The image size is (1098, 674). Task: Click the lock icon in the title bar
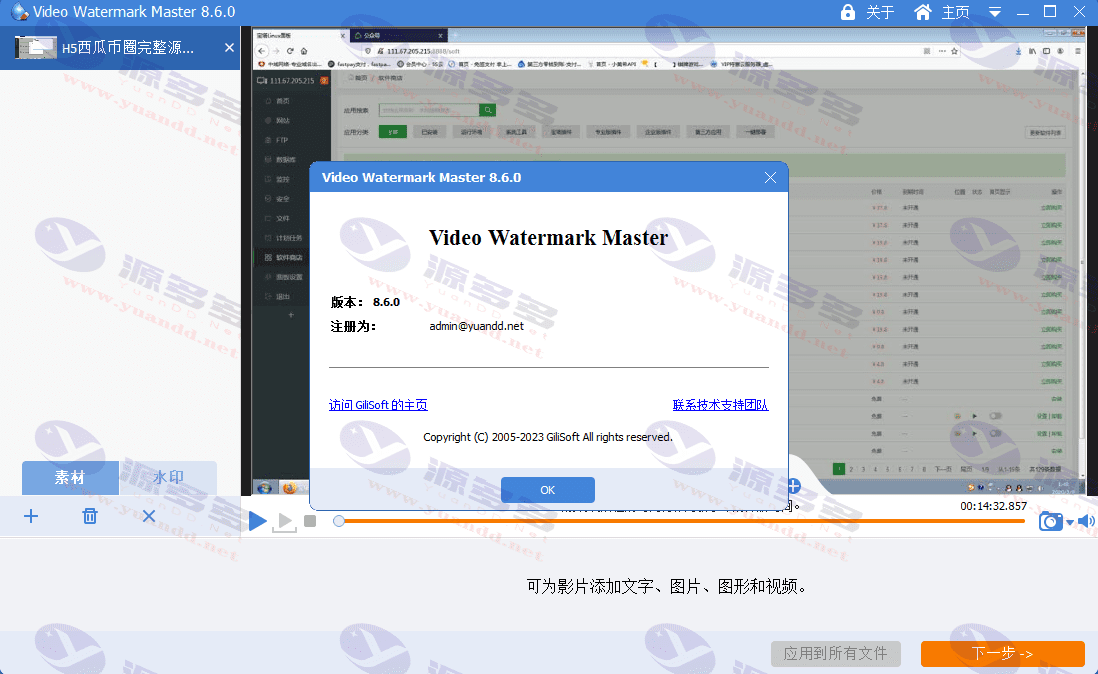coord(847,12)
